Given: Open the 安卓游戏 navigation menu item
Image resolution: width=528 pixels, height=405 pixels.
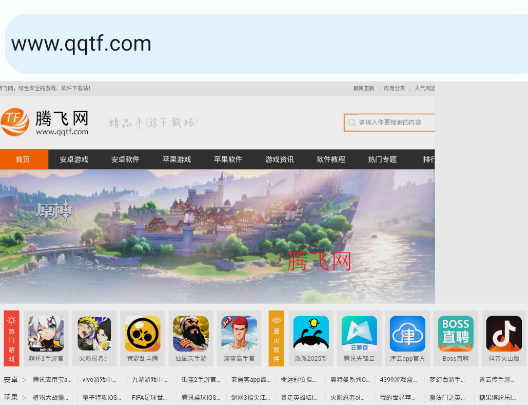Looking at the screenshot, I should 74,159.
